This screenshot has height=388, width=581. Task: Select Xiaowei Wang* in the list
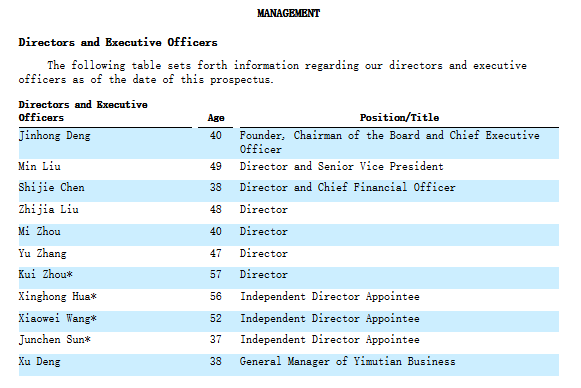[x=57, y=319]
